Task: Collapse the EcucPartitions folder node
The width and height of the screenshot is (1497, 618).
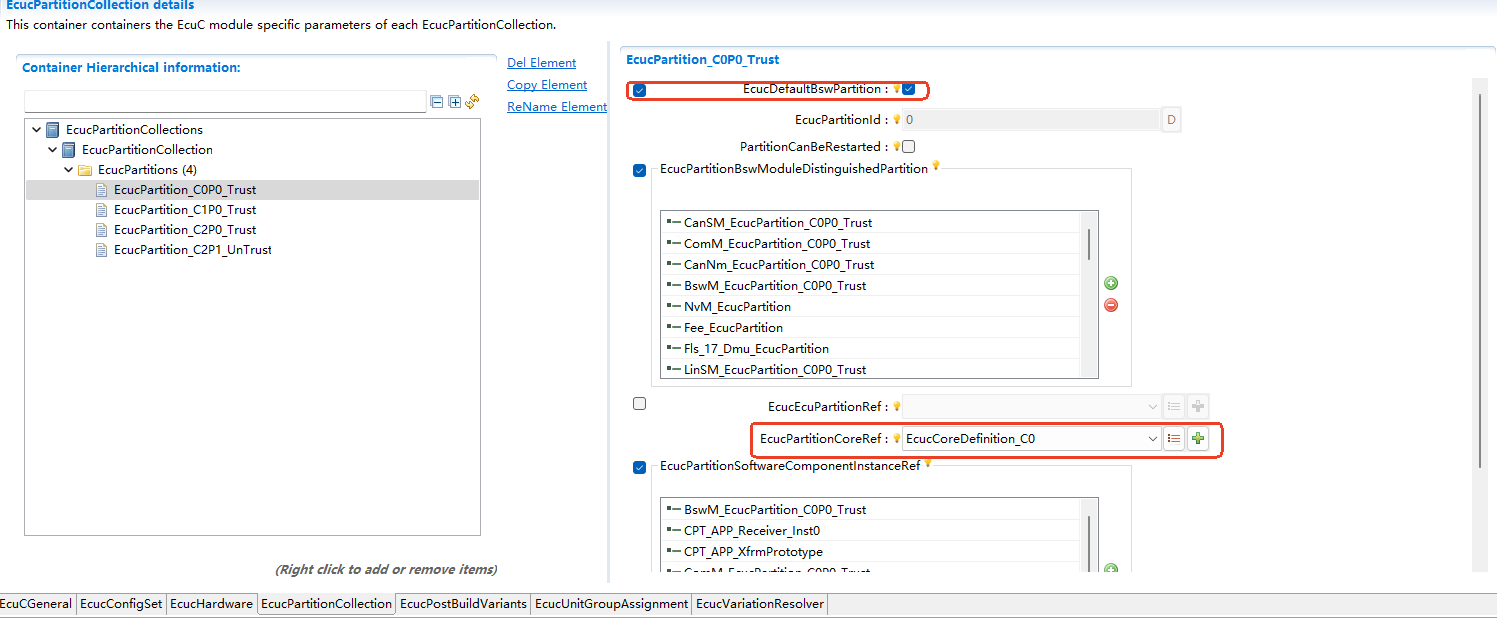Action: [x=69, y=170]
